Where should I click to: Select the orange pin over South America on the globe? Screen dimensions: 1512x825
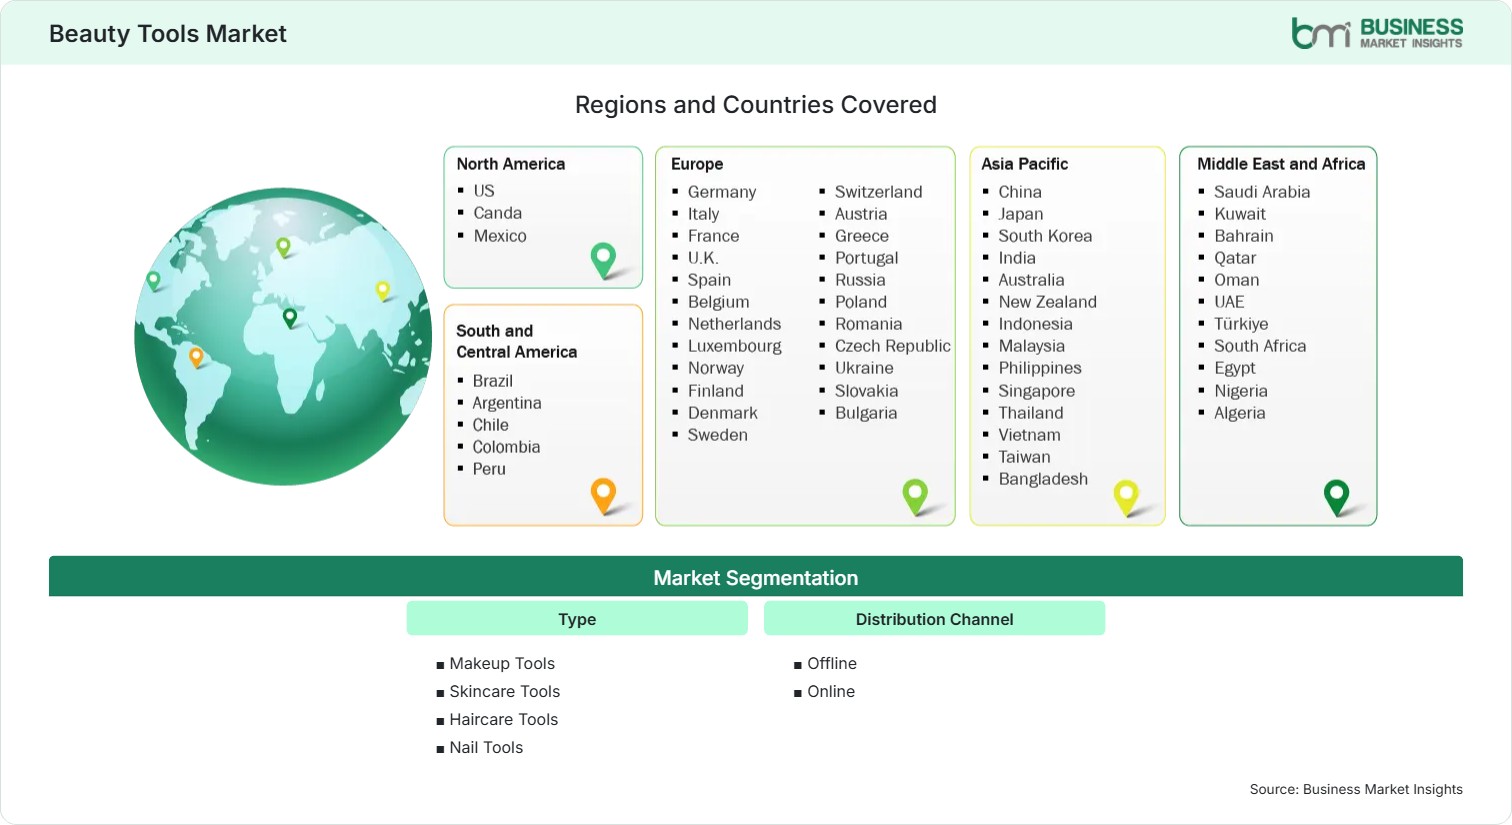(196, 357)
